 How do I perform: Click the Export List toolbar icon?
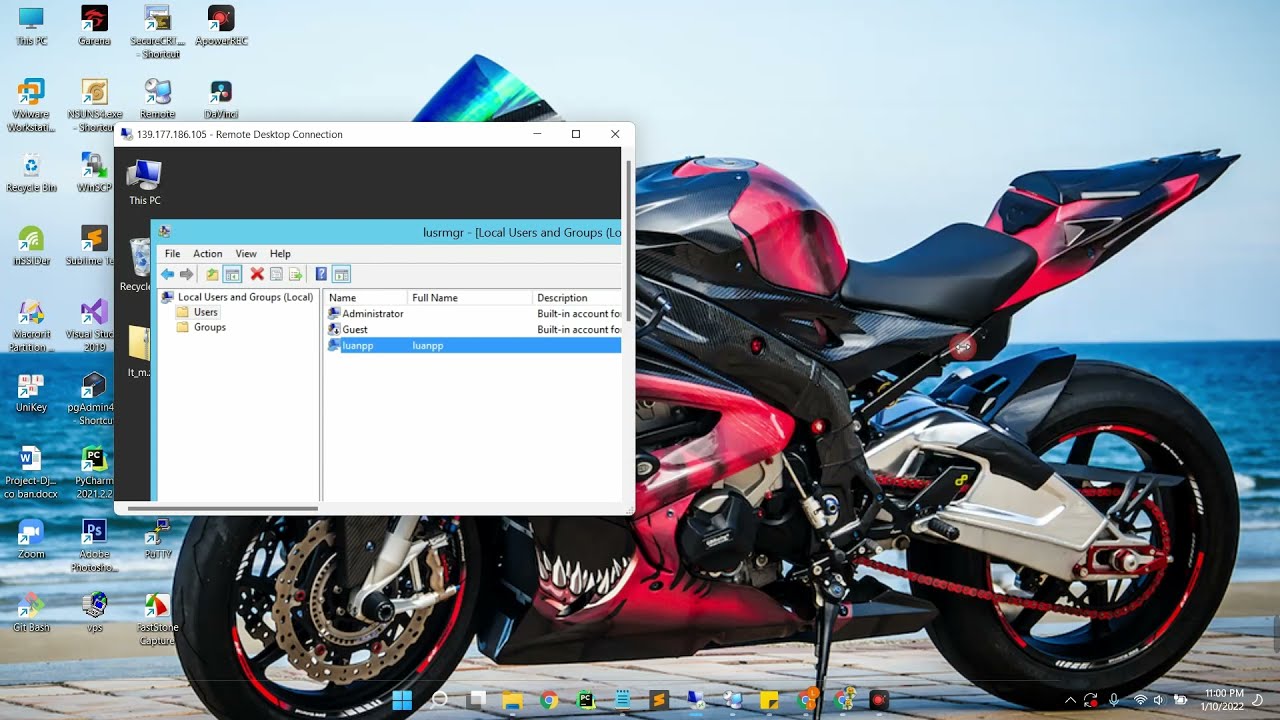(x=295, y=274)
